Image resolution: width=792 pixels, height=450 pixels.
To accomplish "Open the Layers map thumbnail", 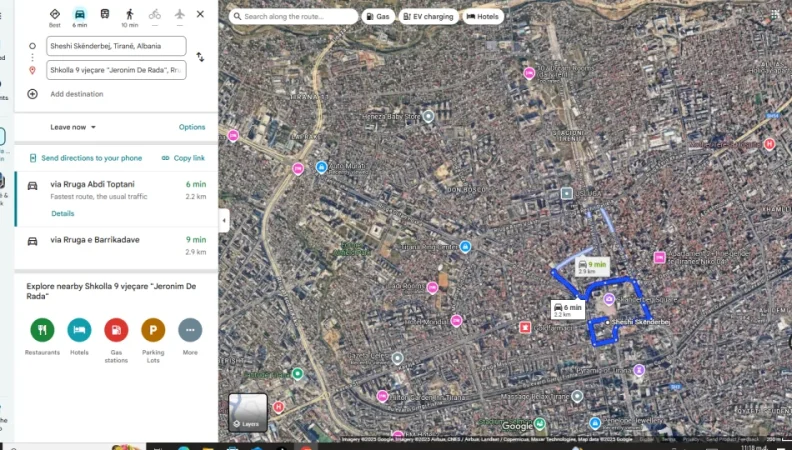I will pyautogui.click(x=248, y=411).
